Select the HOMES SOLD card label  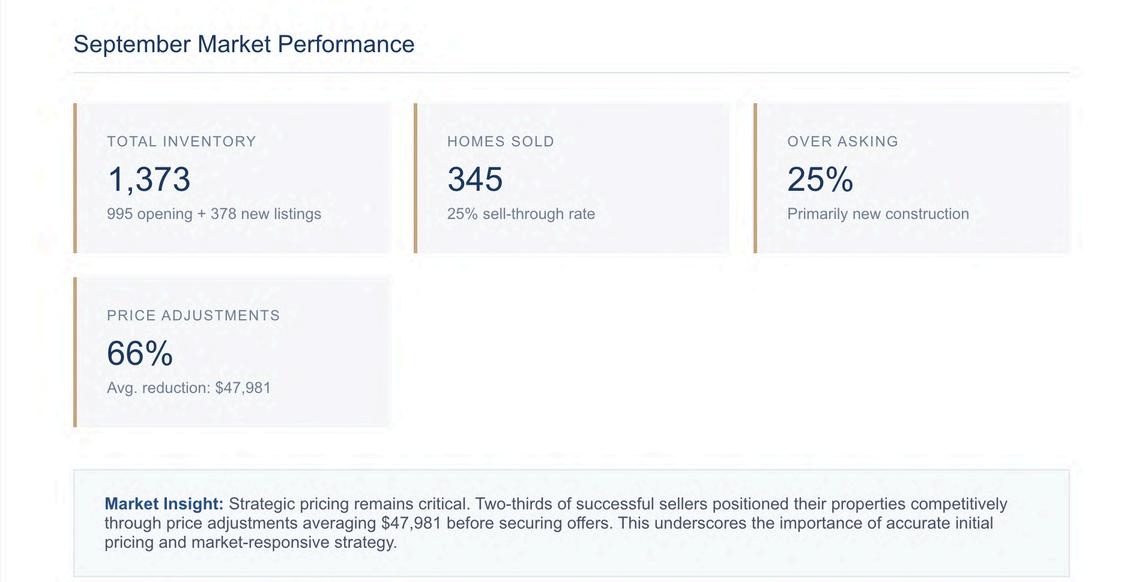pyautogui.click(x=500, y=142)
